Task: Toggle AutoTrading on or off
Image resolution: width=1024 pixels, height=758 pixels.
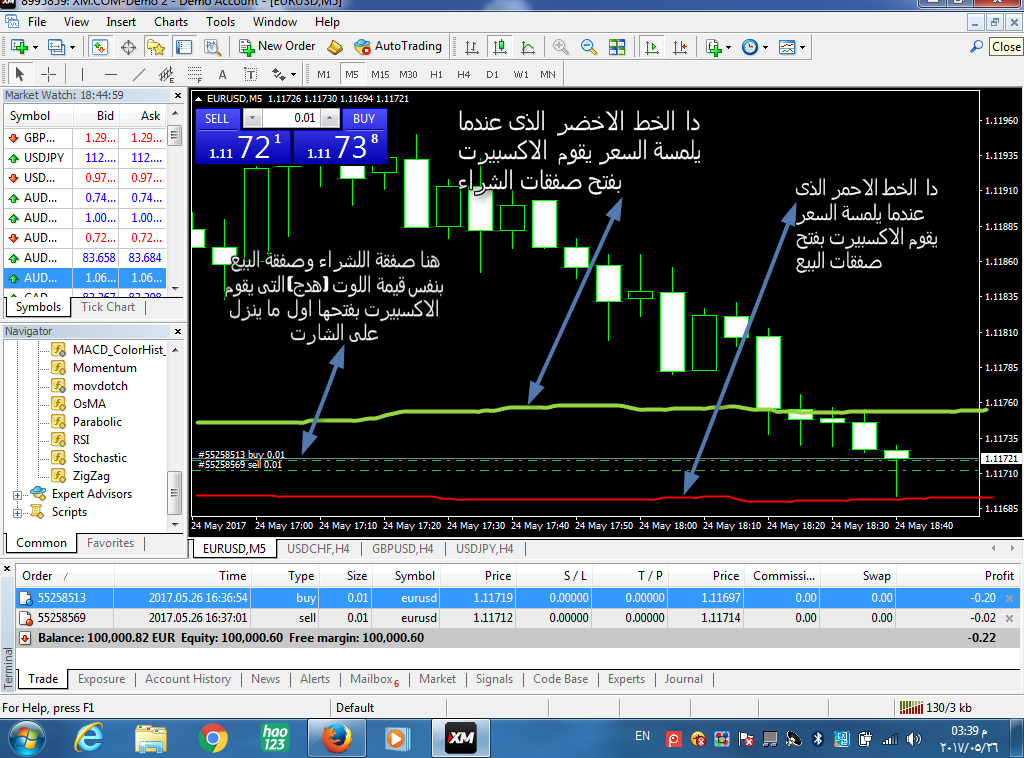Action: pos(398,46)
